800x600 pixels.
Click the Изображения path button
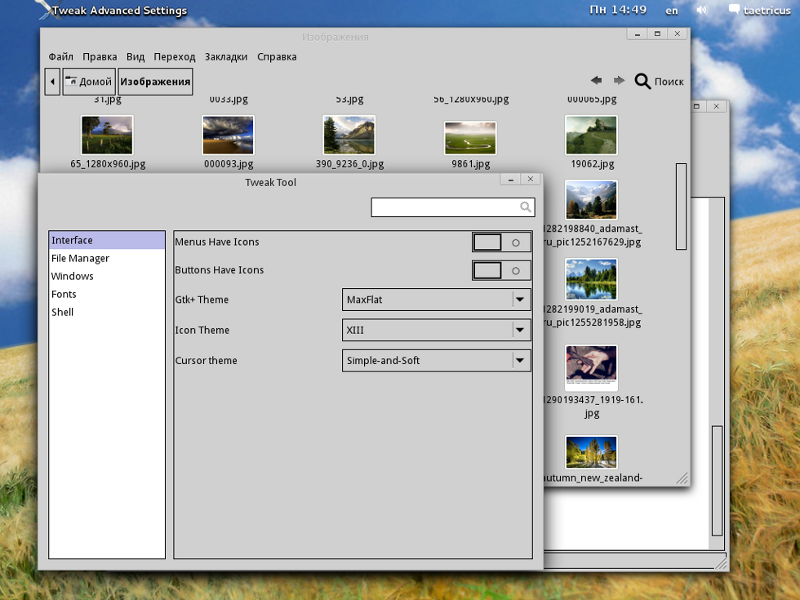(x=155, y=82)
